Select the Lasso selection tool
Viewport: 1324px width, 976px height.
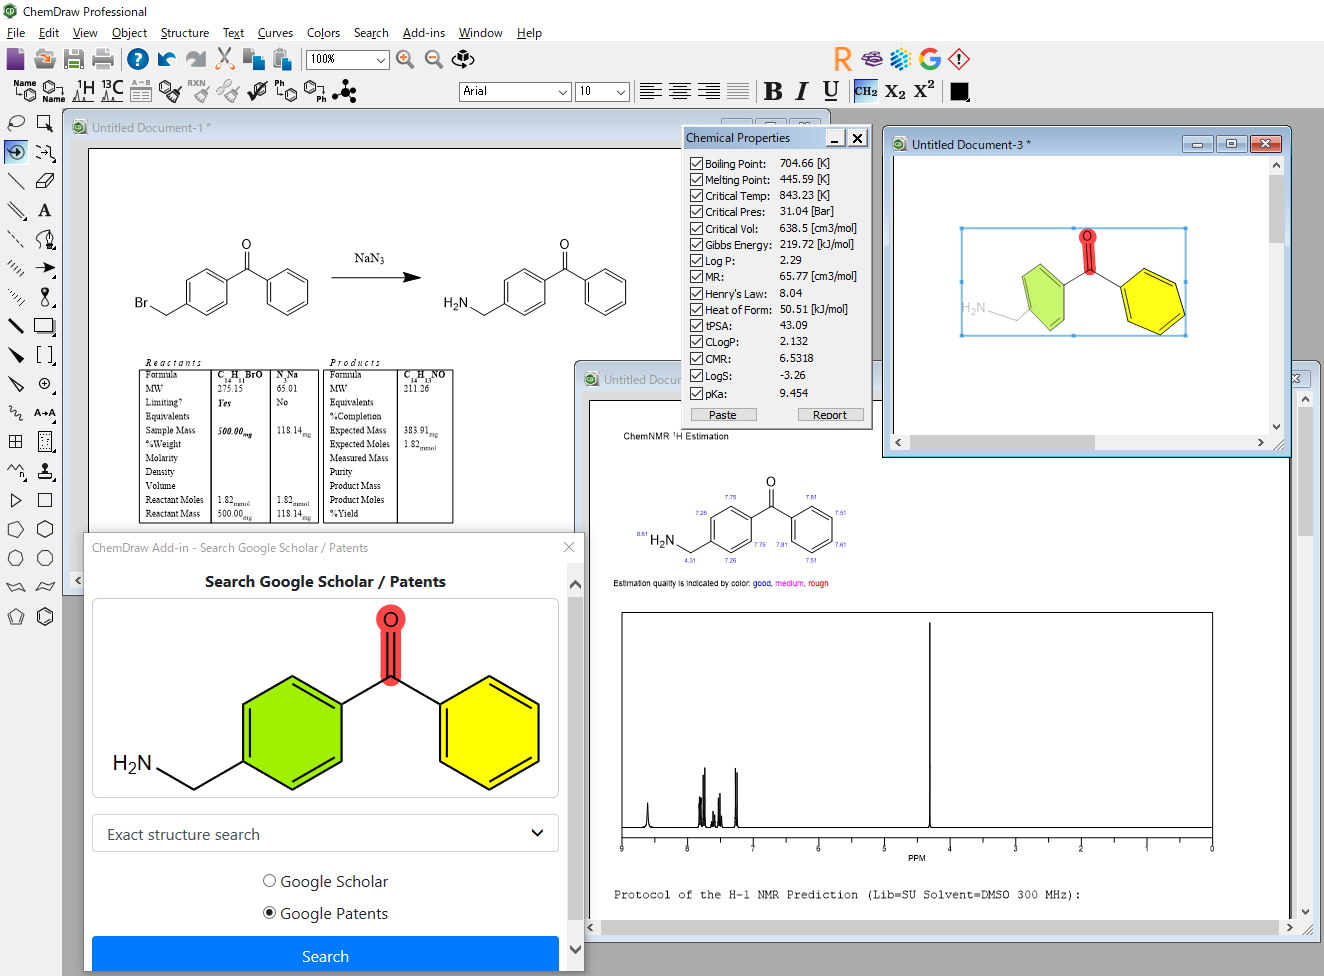15,123
